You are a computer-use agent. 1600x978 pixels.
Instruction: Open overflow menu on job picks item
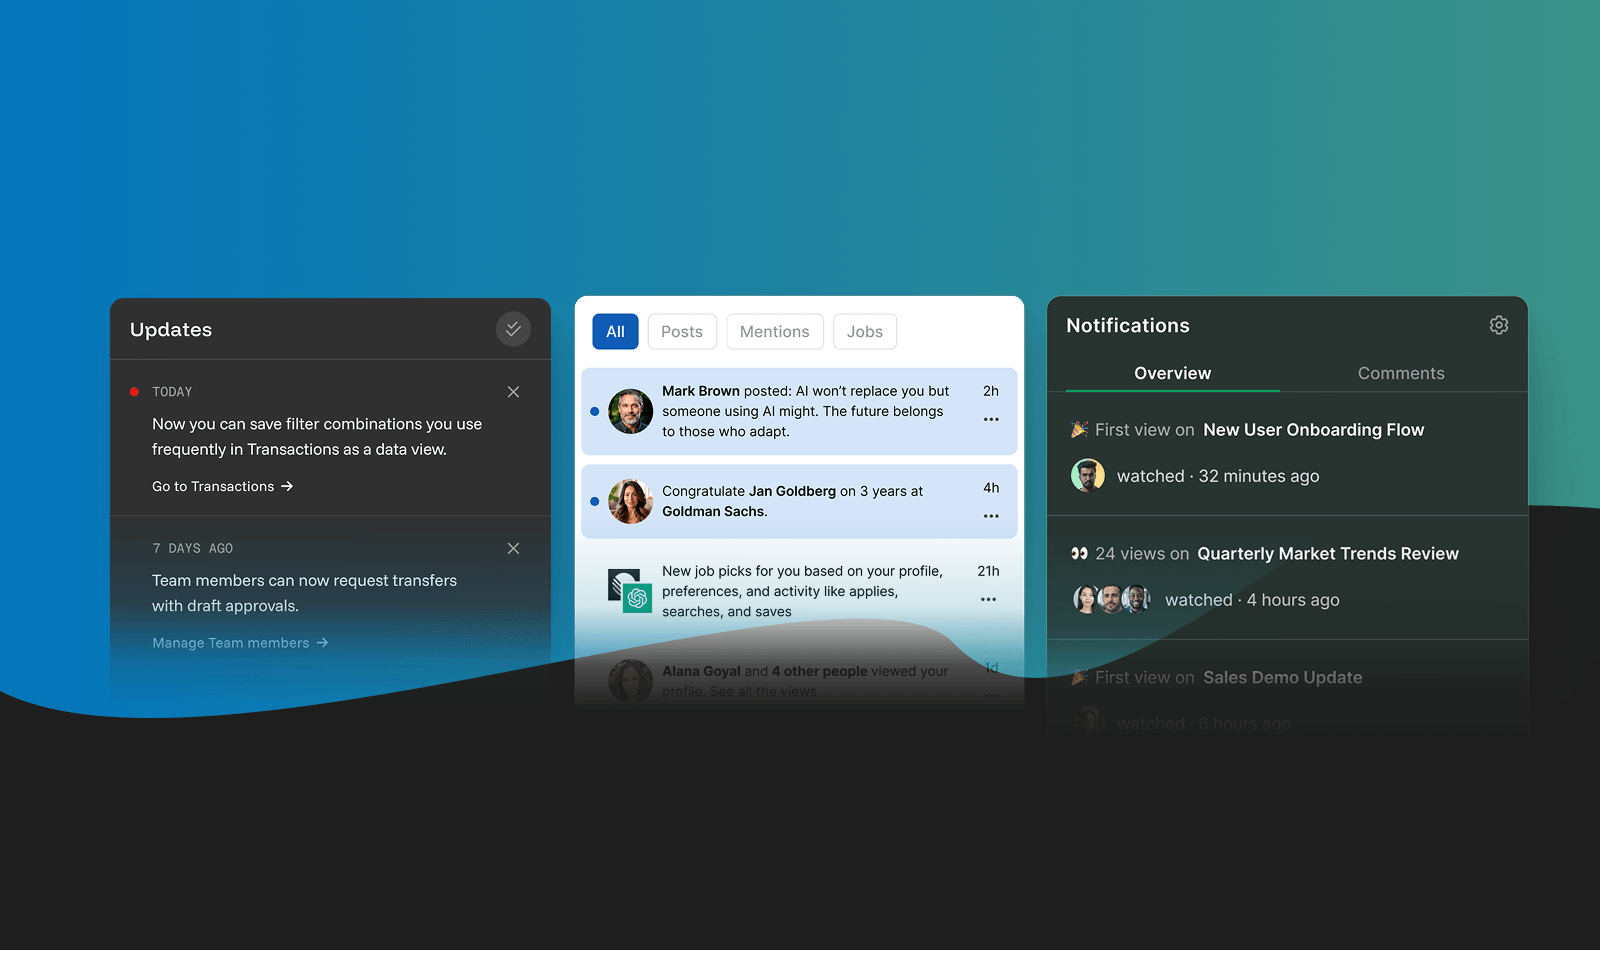(x=988, y=599)
